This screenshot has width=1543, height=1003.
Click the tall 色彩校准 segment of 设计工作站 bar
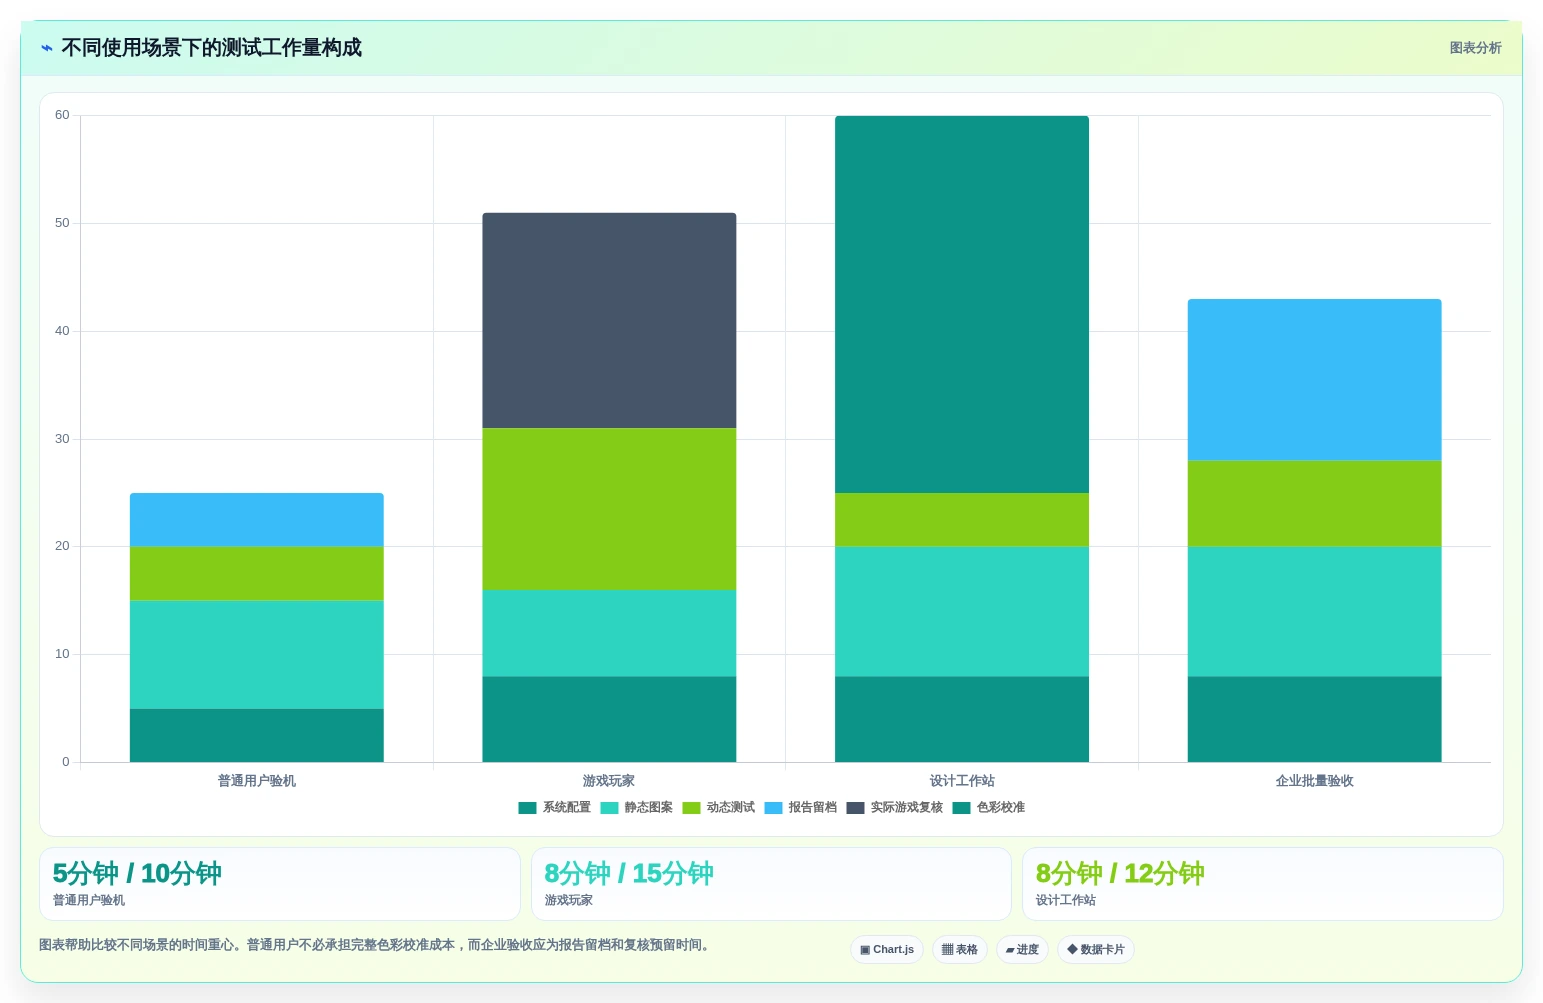962,305
